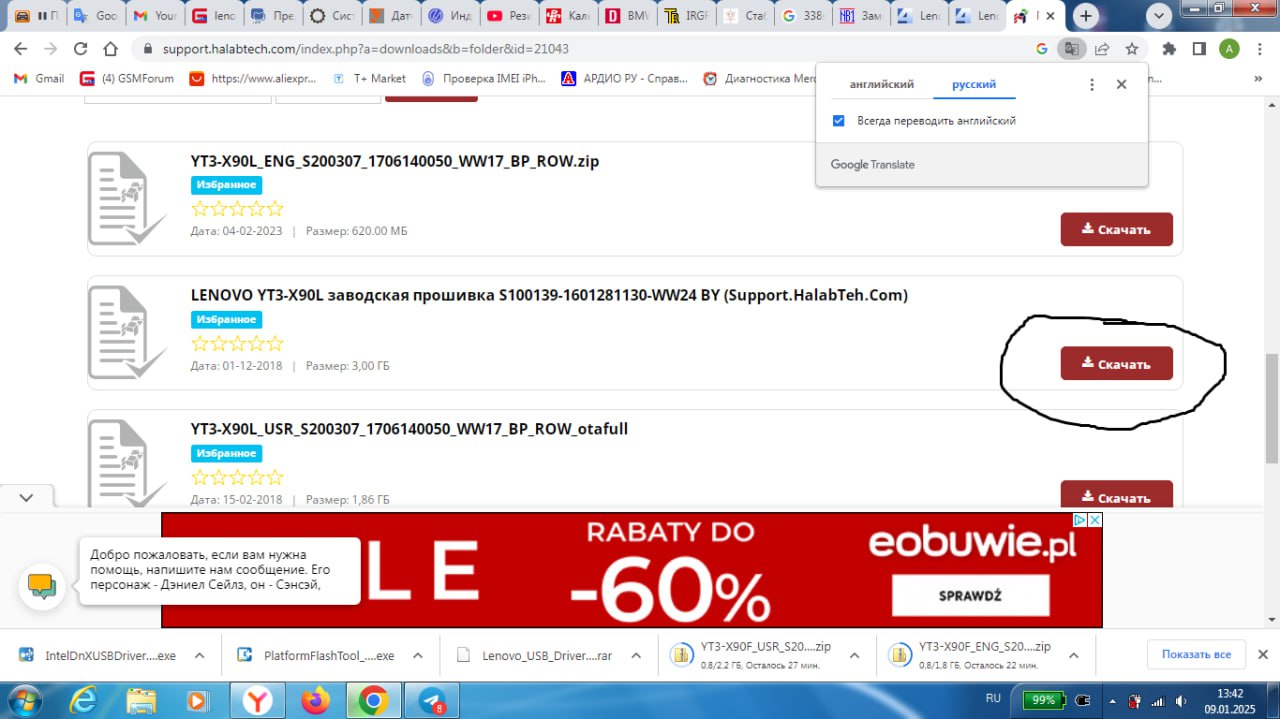The width and height of the screenshot is (1280, 719).
Task: Click the Google Translate icon in address bar
Action: click(x=1071, y=48)
